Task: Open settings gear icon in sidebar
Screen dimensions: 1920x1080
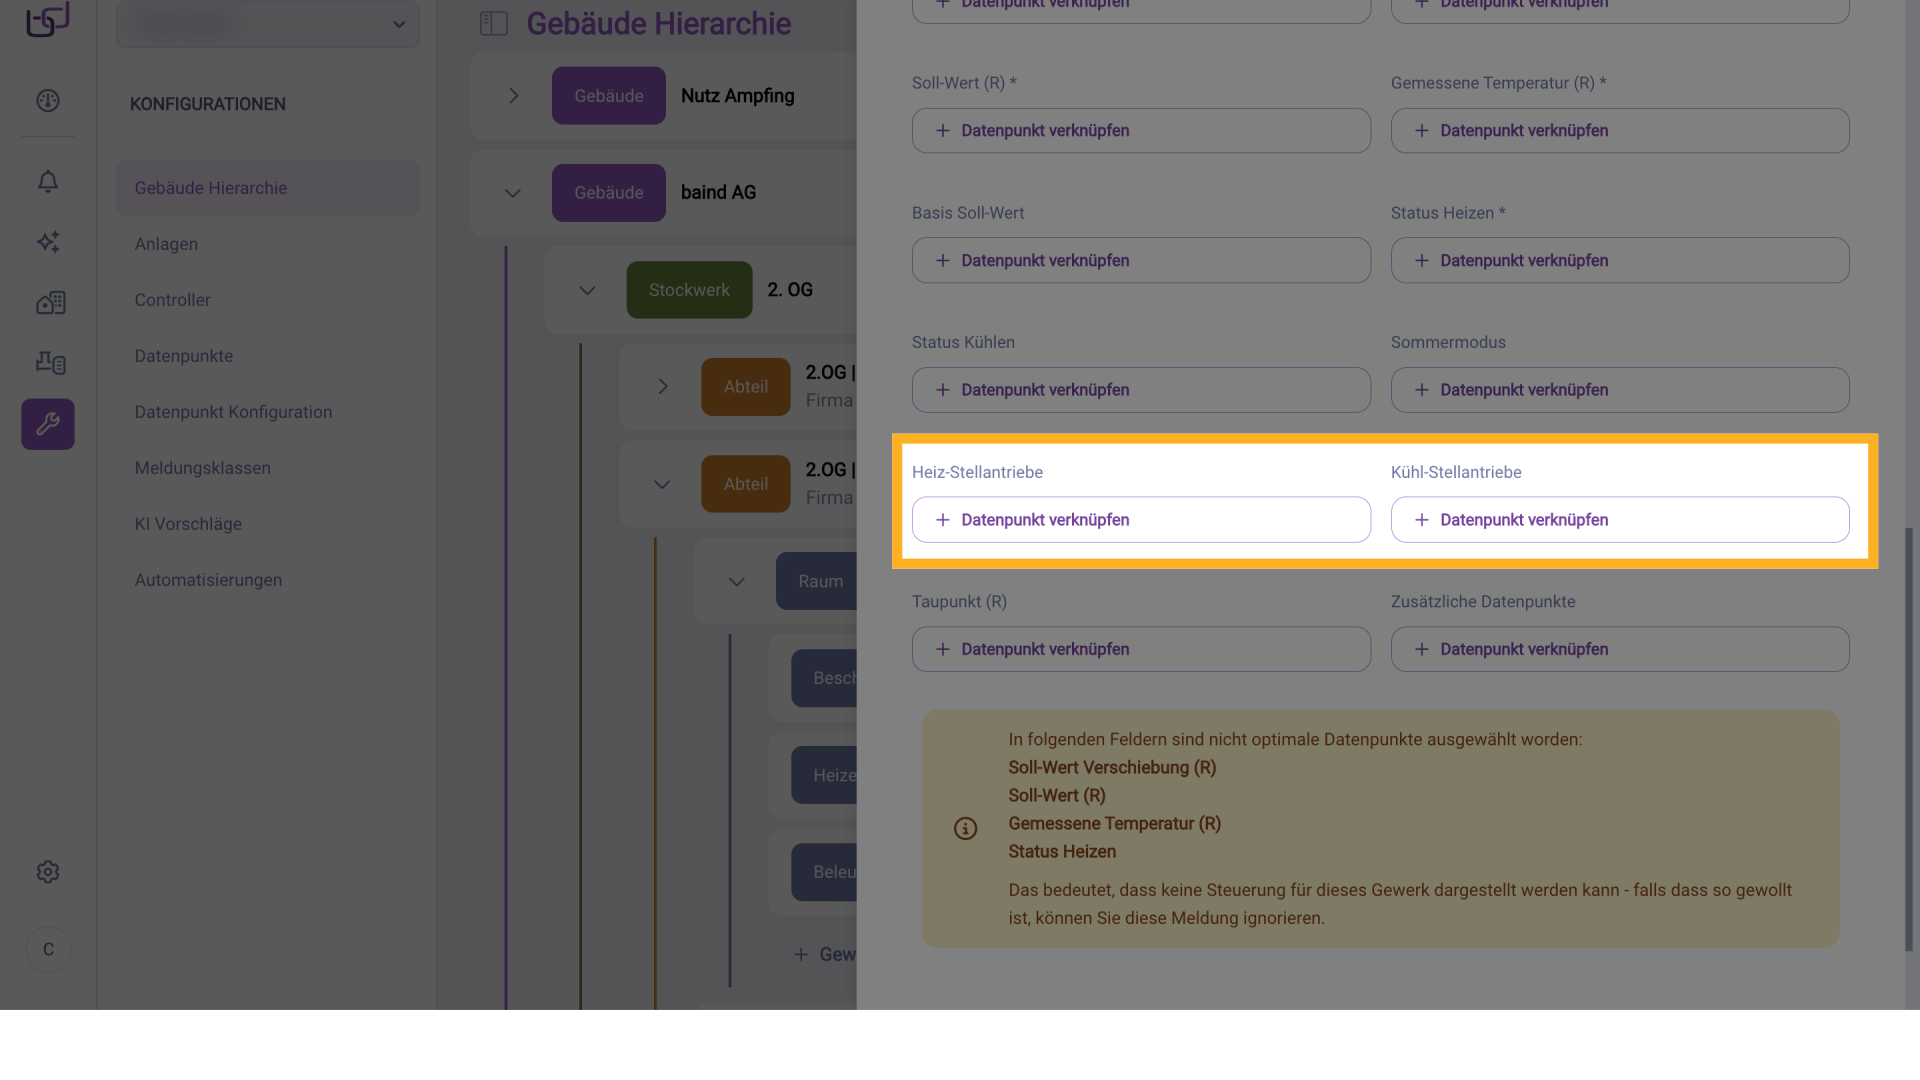Action: point(48,872)
